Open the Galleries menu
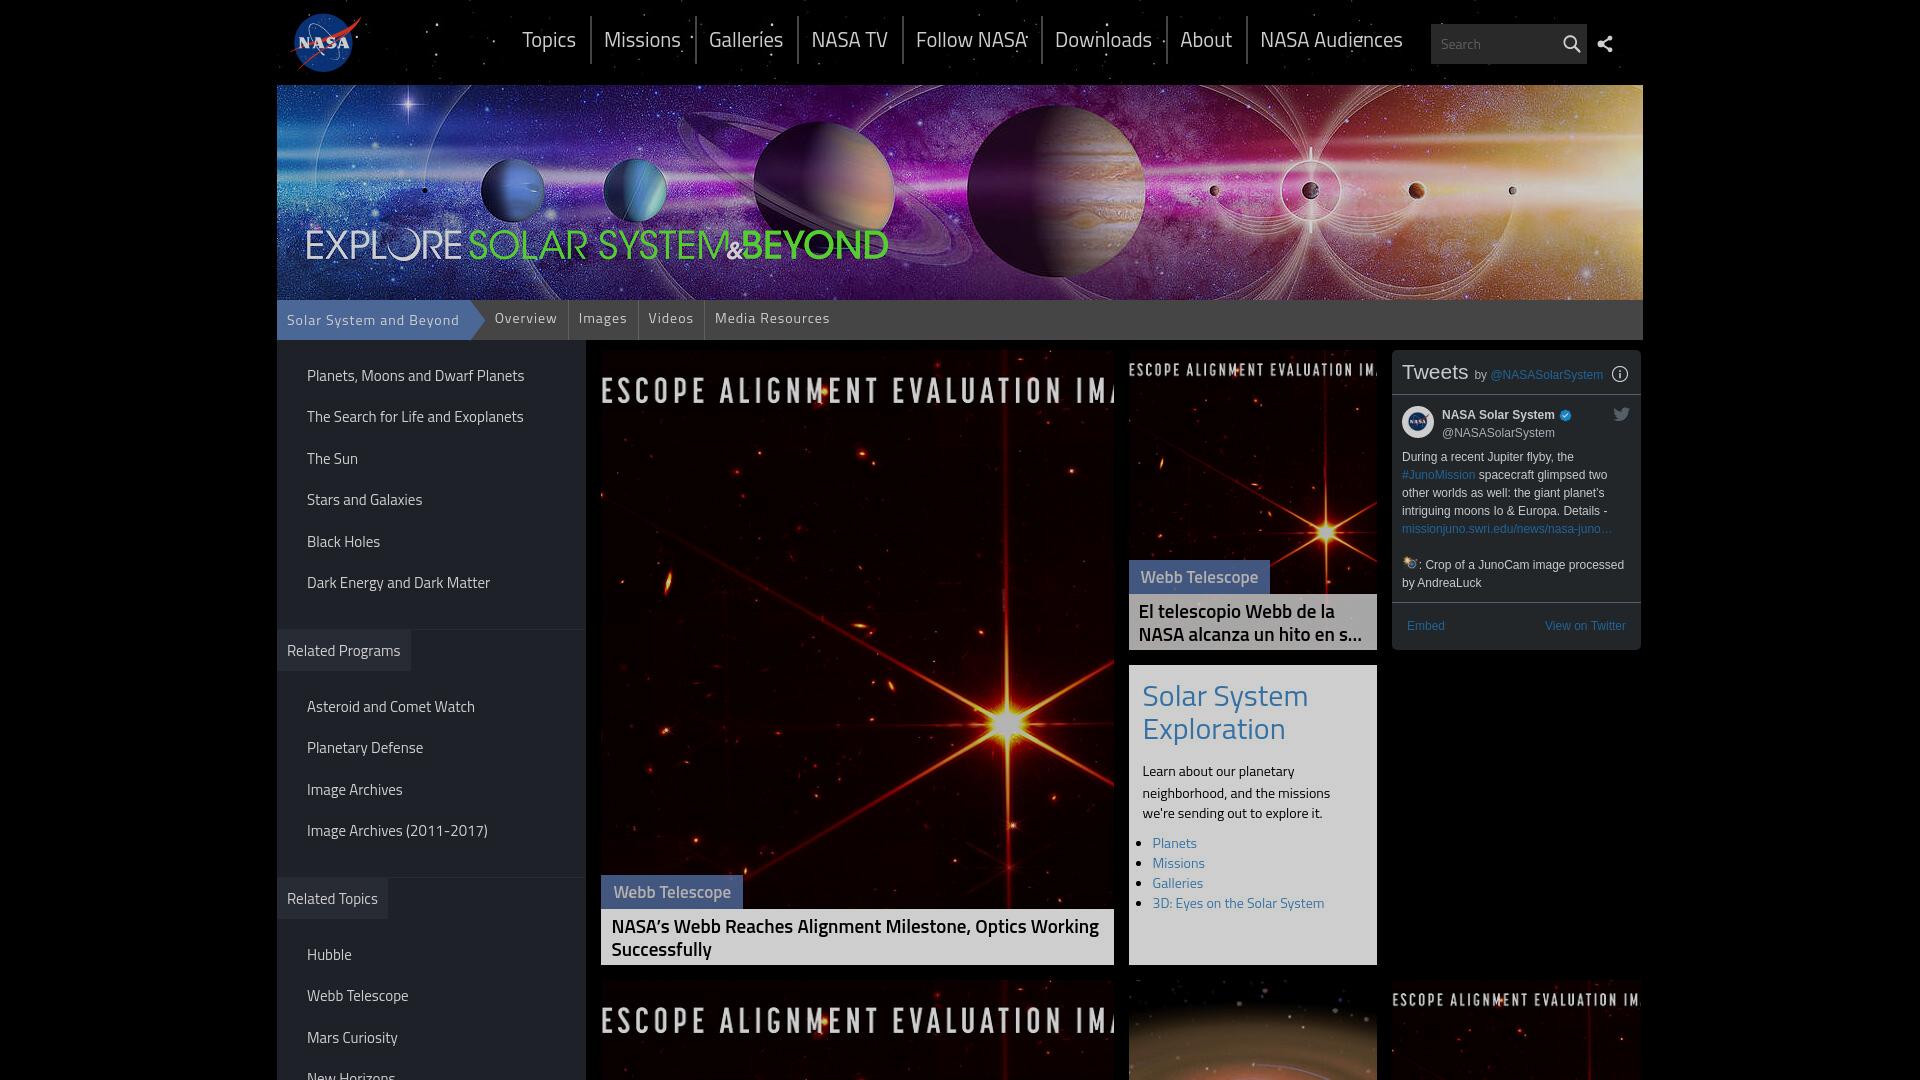This screenshot has width=1920, height=1080. 746,40
